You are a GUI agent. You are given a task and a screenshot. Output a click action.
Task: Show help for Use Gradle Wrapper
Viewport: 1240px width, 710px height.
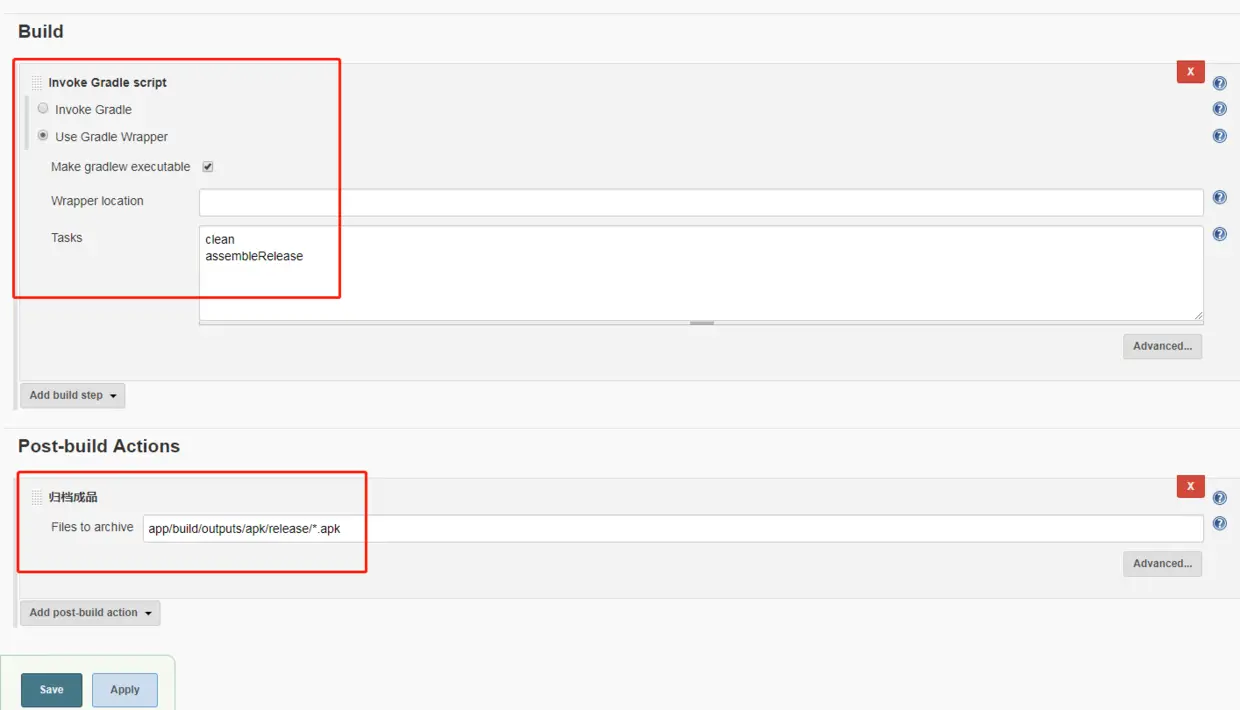click(x=1219, y=136)
